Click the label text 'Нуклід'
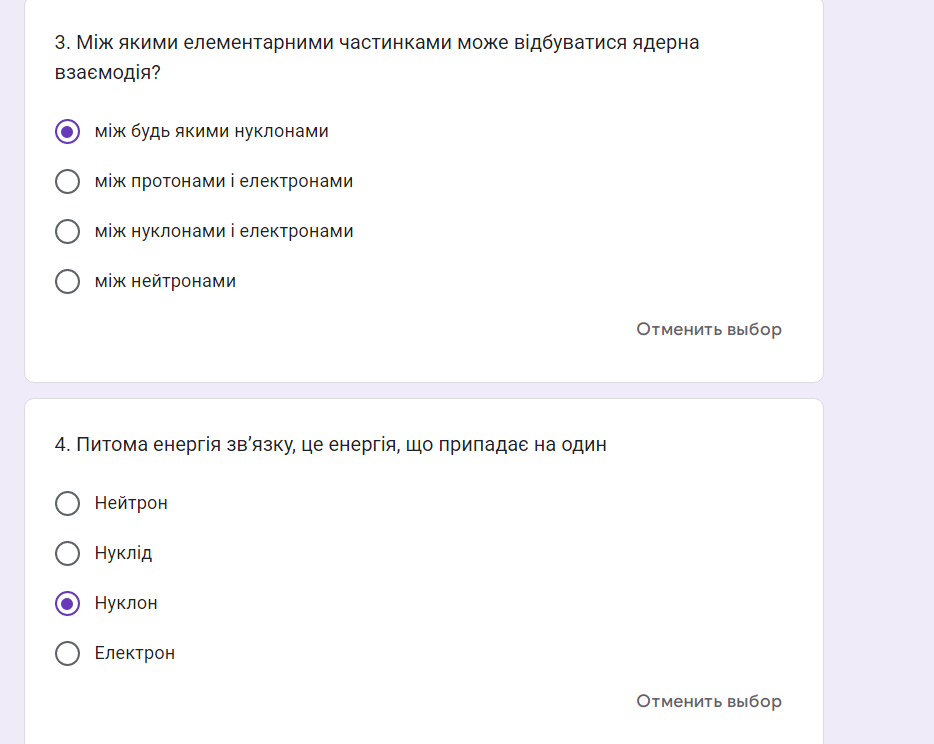This screenshot has height=744, width=934. click(123, 553)
